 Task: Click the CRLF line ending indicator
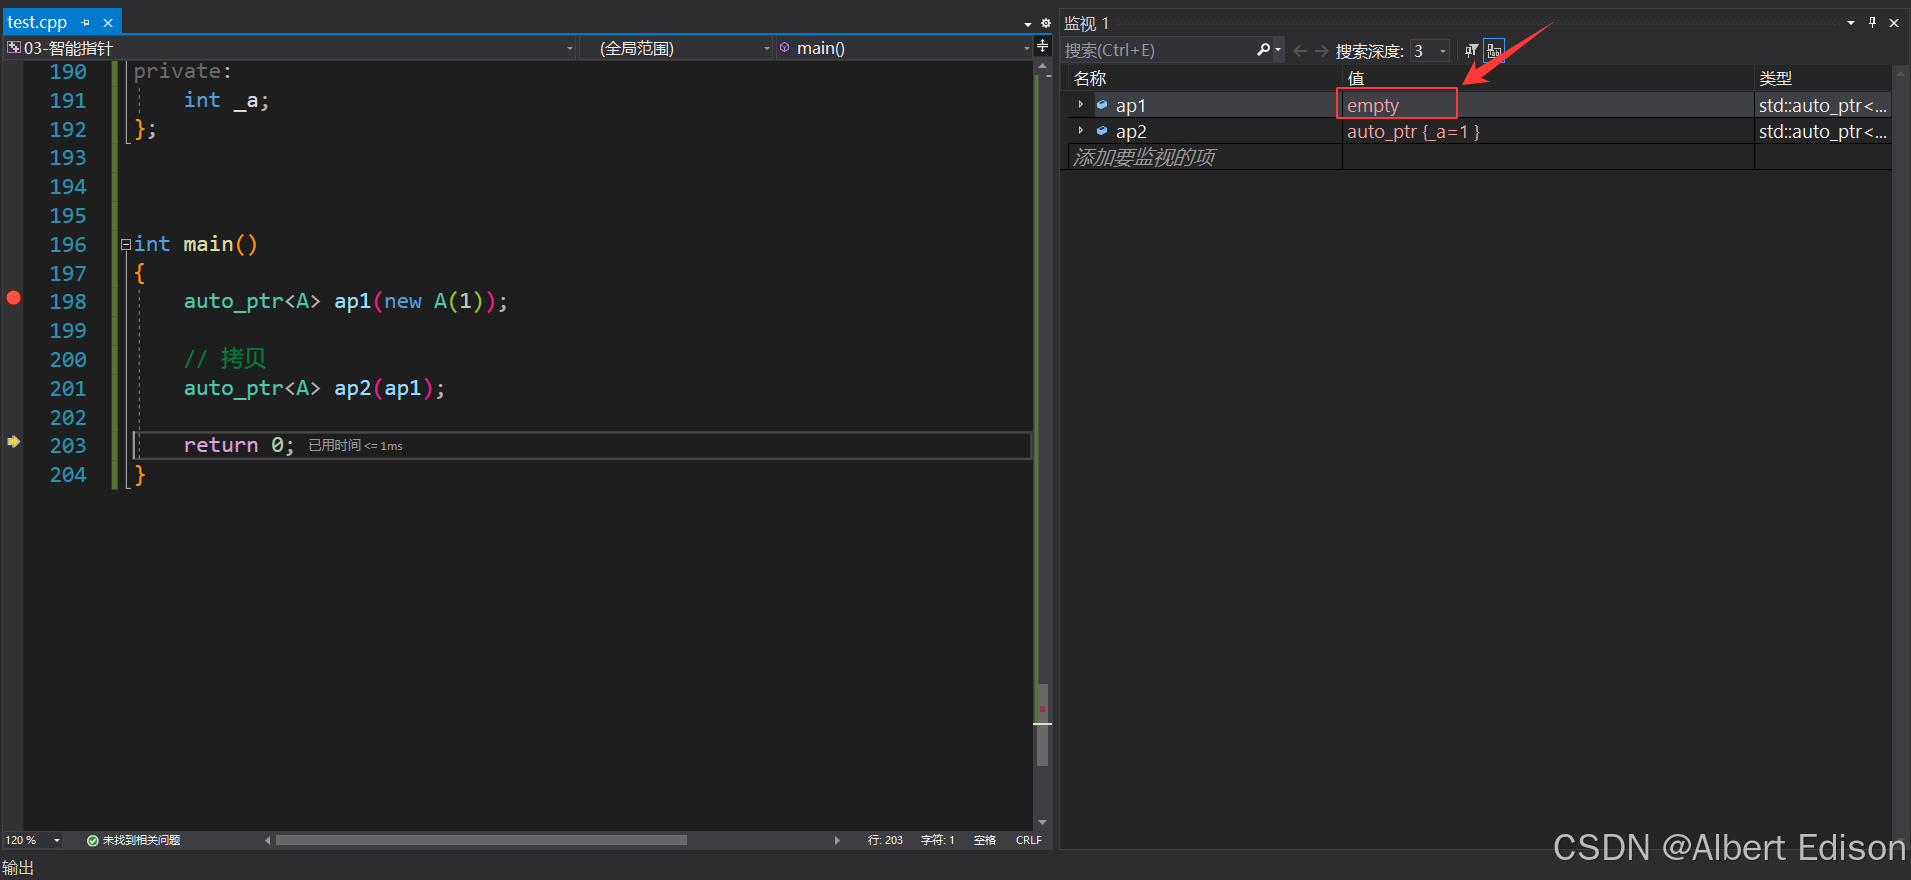point(1029,840)
